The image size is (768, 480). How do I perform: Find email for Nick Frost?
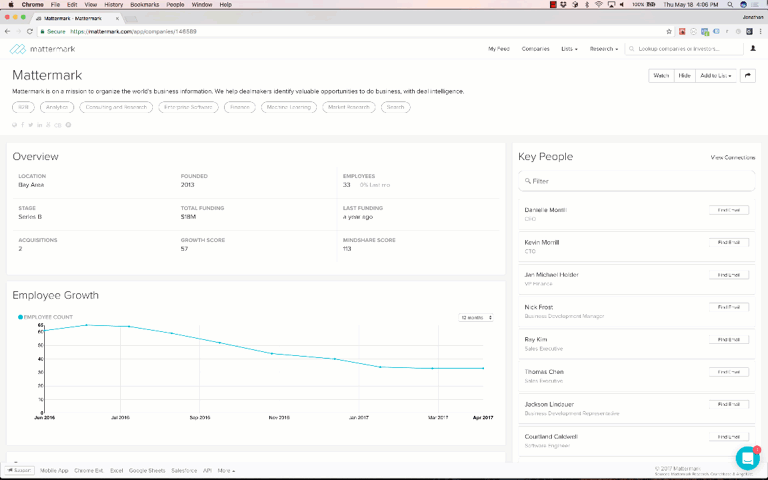pyautogui.click(x=729, y=307)
